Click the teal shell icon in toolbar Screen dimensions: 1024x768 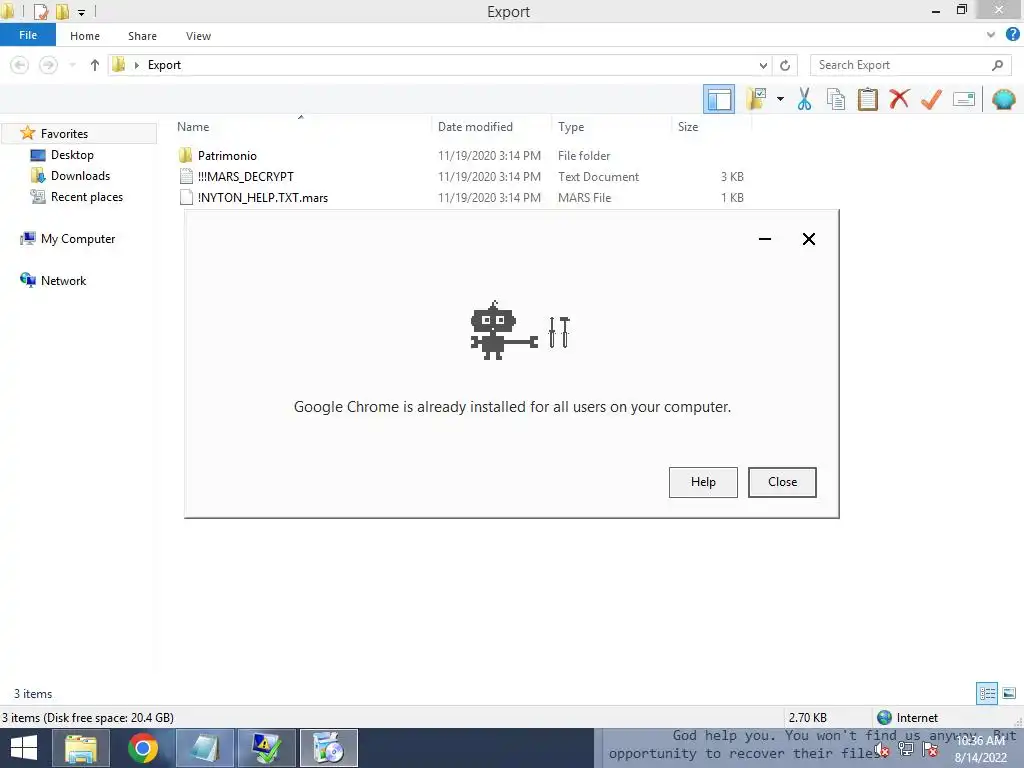point(1003,99)
